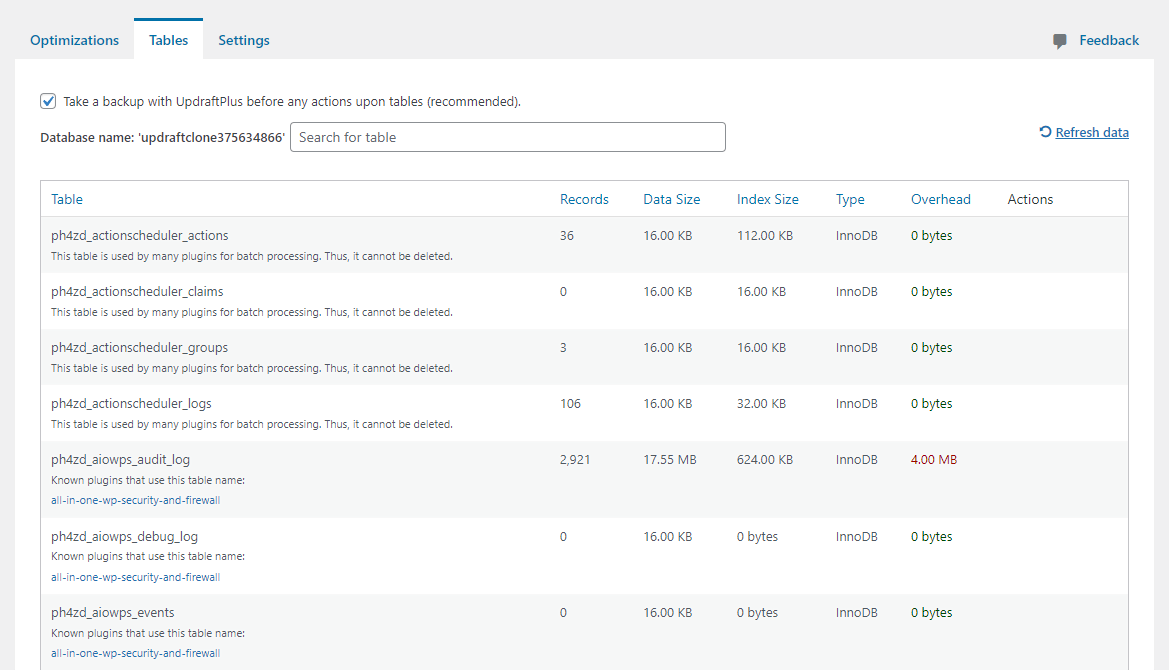Sort by the Table column header
This screenshot has height=670, width=1169.
pos(67,199)
